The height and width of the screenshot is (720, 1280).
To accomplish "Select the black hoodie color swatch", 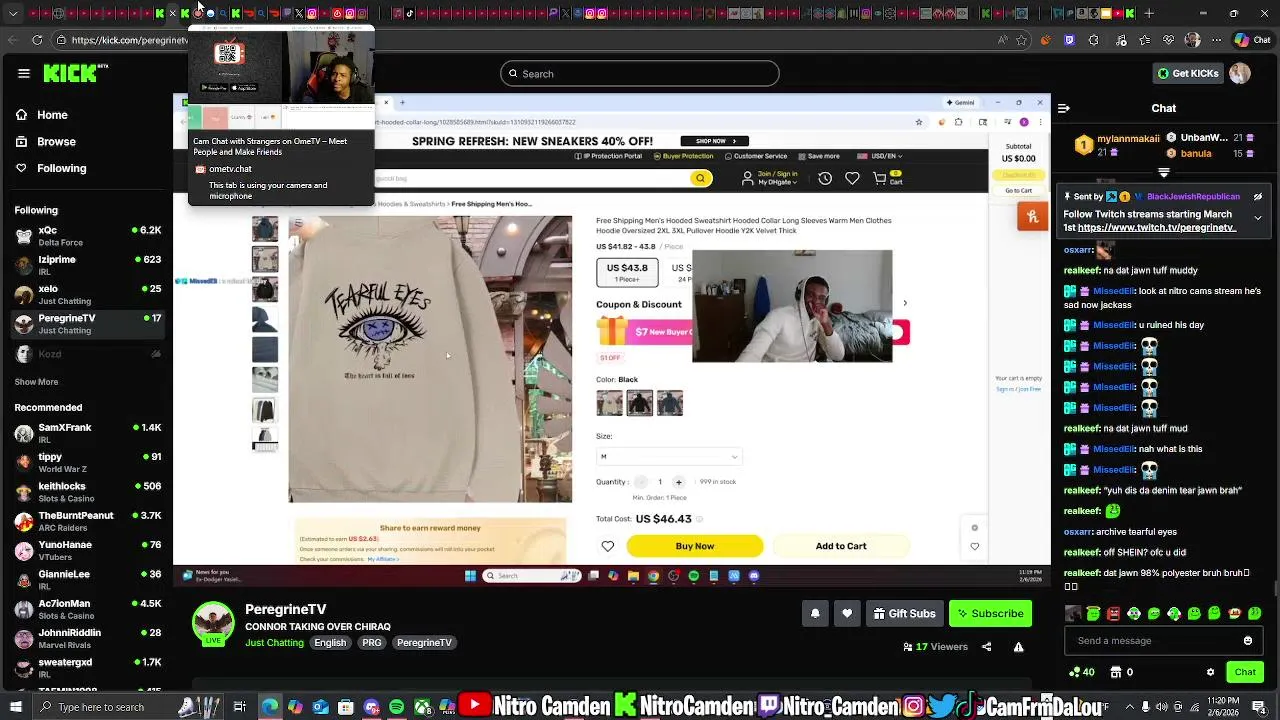I will pyautogui.click(x=639, y=403).
